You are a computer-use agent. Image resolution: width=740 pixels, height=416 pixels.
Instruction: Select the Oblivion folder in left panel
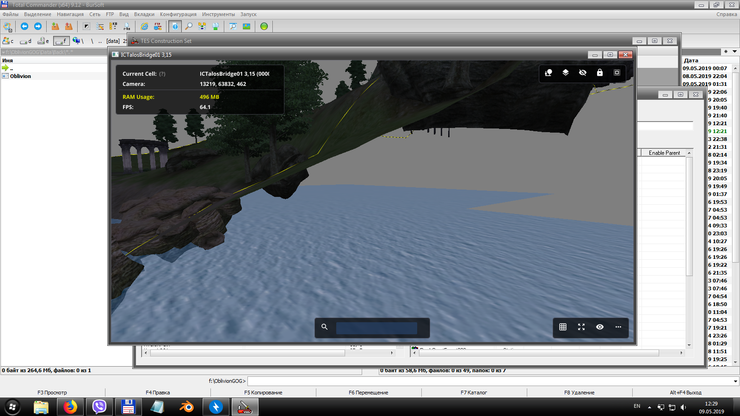coord(20,75)
